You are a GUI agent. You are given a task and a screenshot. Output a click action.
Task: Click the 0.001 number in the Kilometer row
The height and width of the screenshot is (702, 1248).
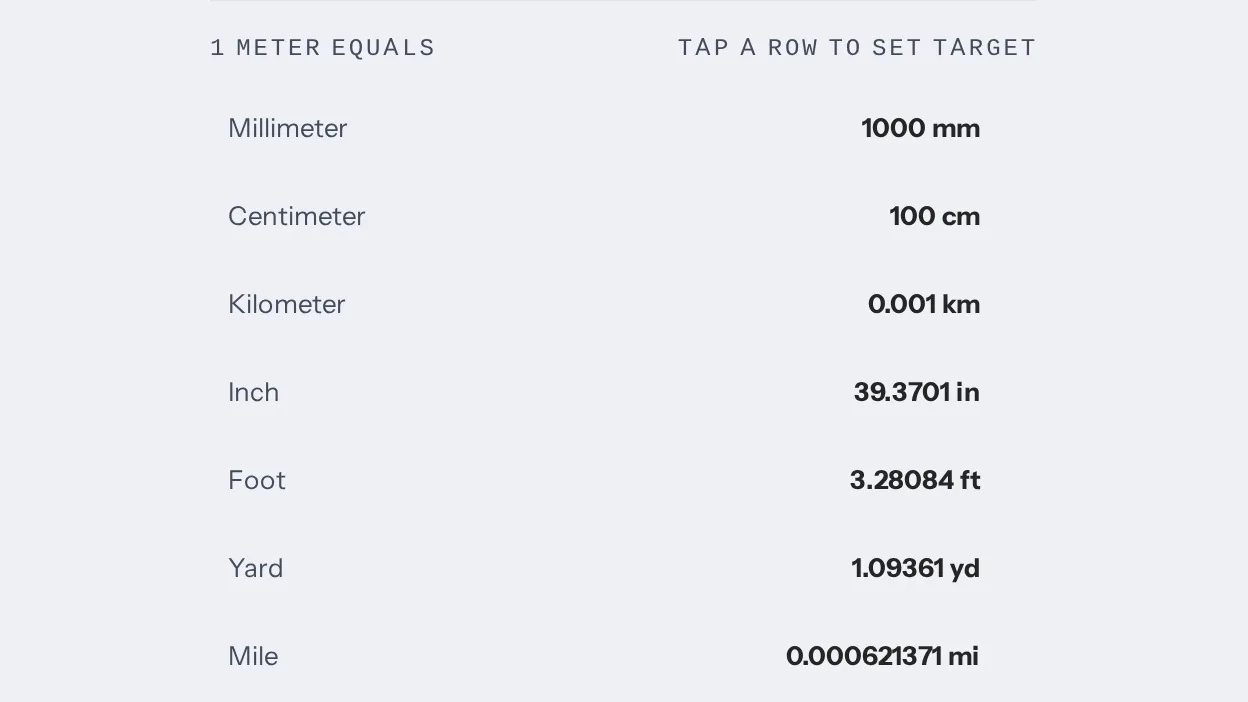(x=902, y=304)
